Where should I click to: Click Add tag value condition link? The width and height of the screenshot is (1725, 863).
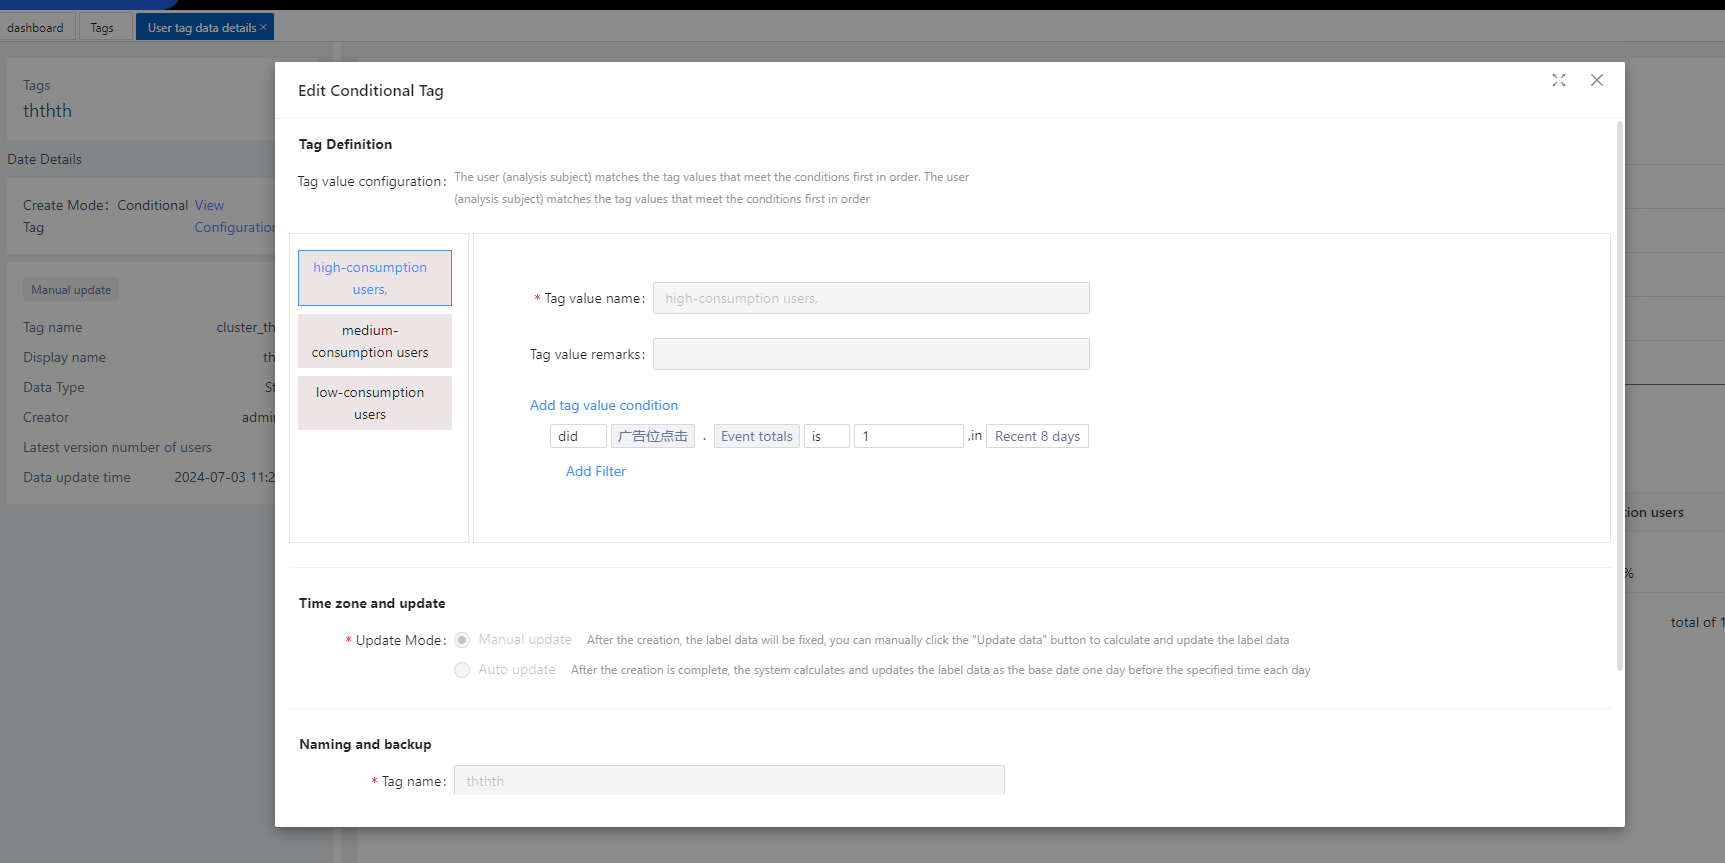603,405
